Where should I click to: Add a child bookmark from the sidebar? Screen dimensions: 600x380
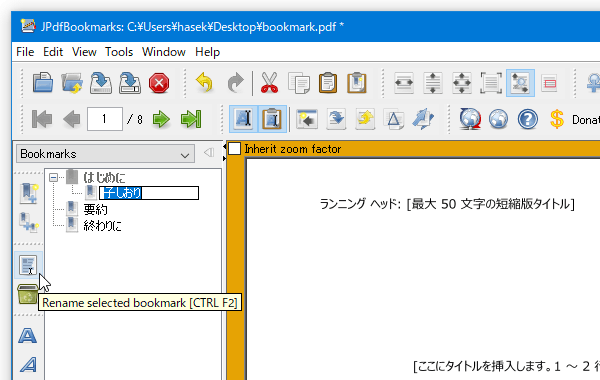pos(28,222)
